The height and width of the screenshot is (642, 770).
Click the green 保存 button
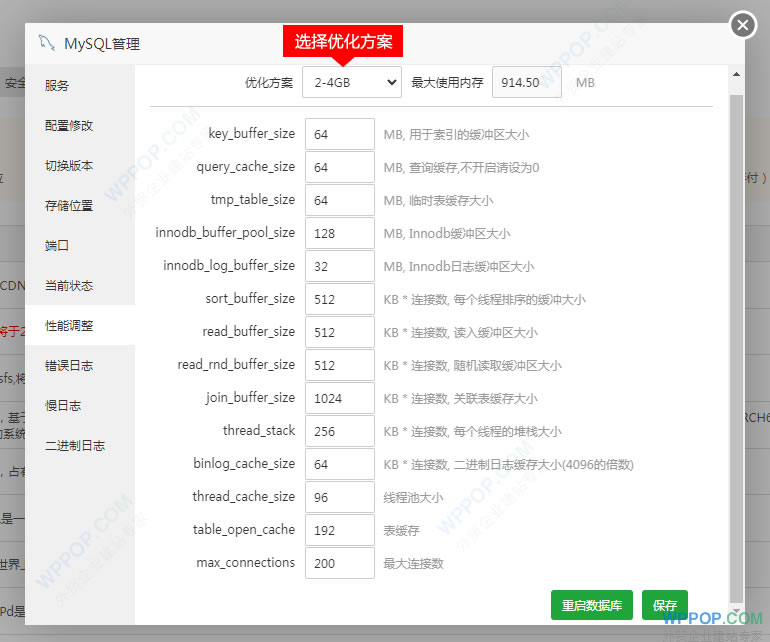[x=664, y=605]
